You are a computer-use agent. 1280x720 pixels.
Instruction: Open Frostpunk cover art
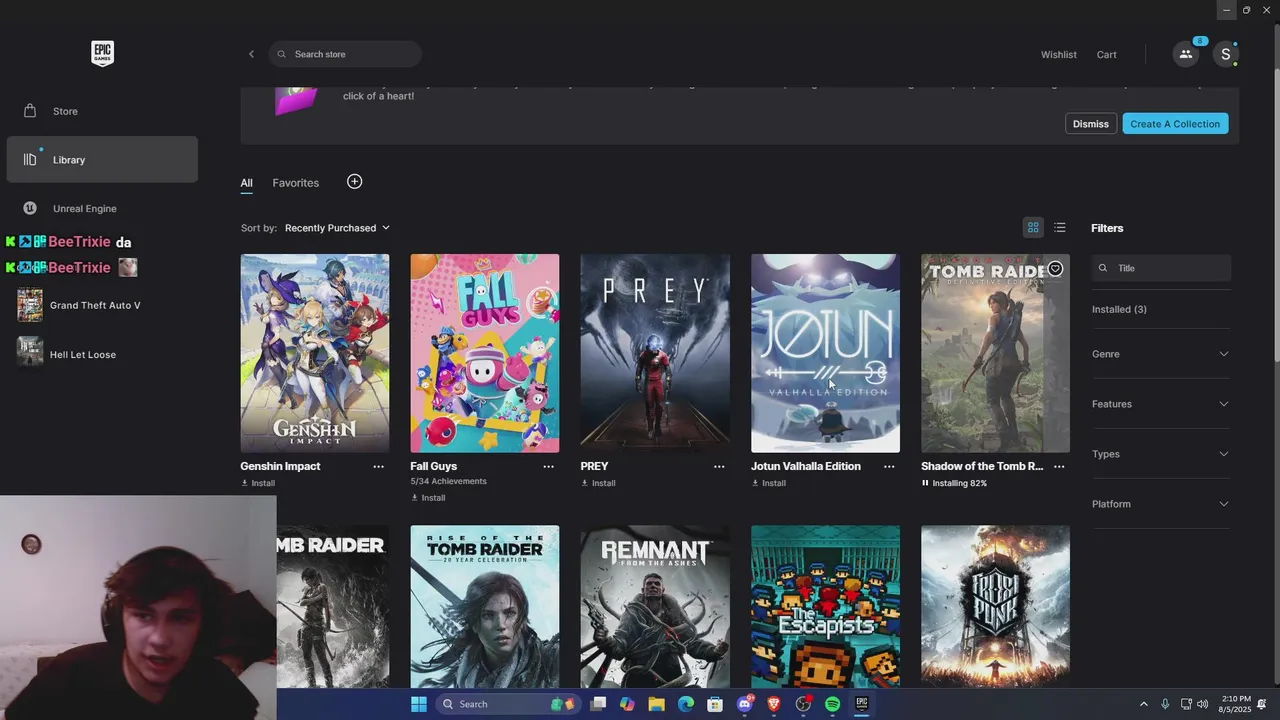tap(995, 606)
